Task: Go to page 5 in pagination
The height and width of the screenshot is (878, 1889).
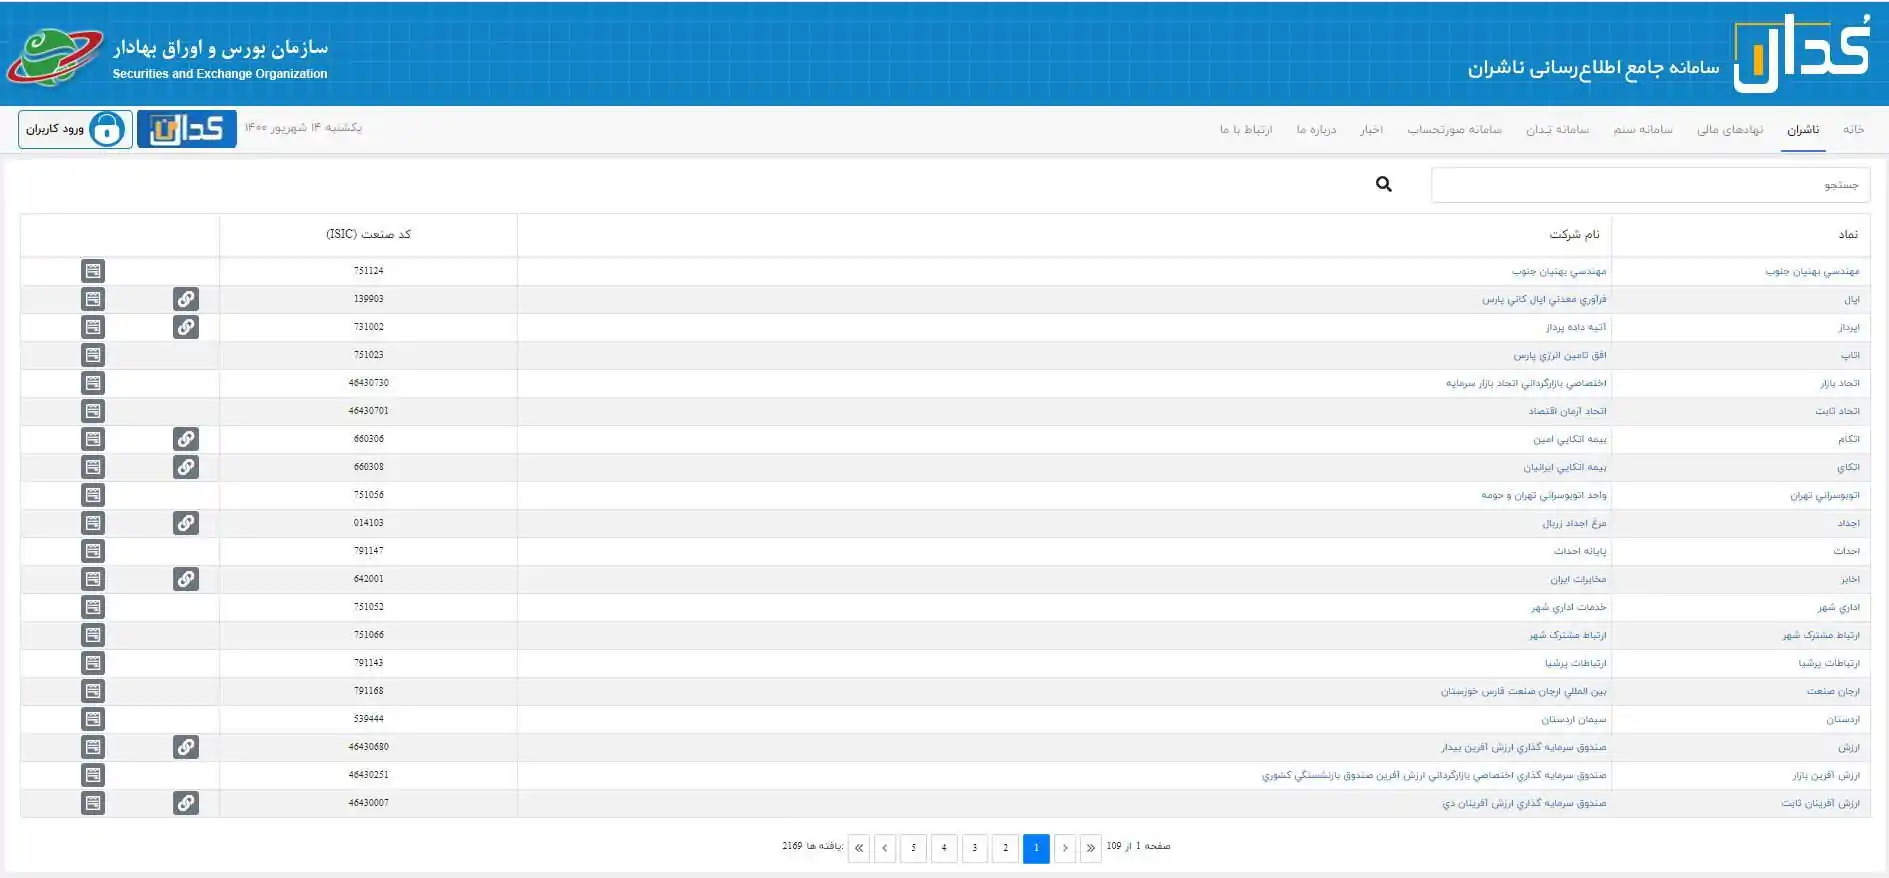Action: pos(913,848)
